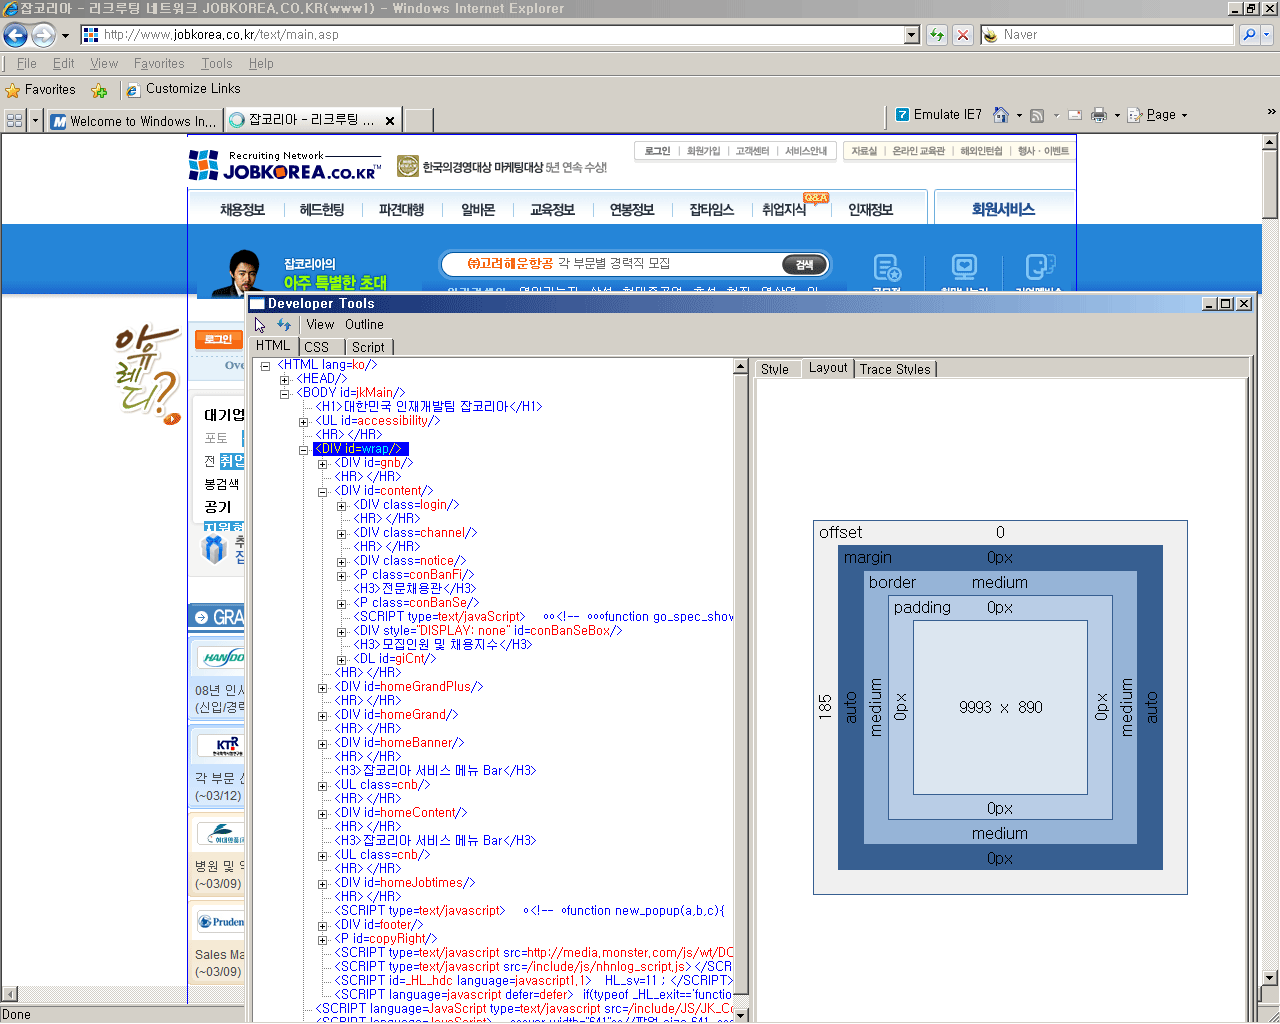Click the refresh DOM icon in Developer Tools

pyautogui.click(x=284, y=325)
